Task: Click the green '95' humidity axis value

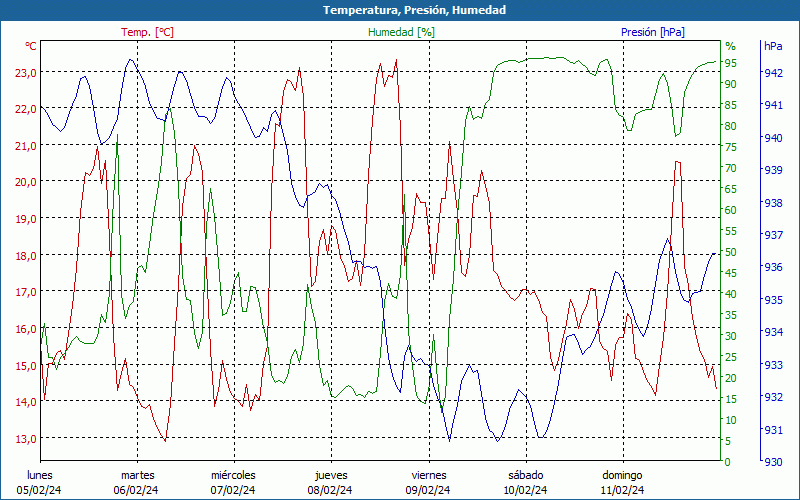Action: point(731,63)
